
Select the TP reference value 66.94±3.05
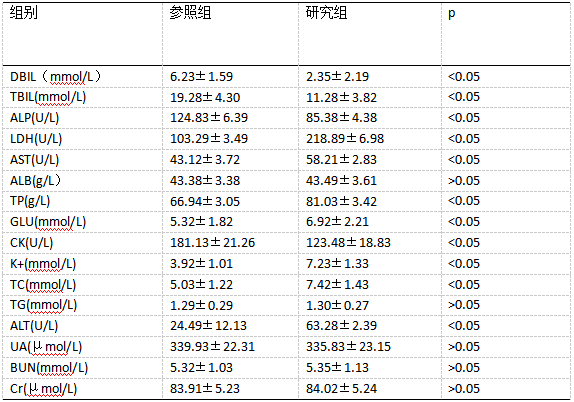pyautogui.click(x=205, y=201)
